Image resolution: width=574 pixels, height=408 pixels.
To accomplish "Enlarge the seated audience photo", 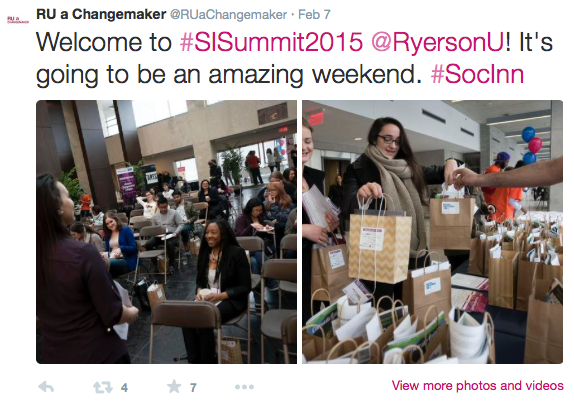I will [x=166, y=232].
